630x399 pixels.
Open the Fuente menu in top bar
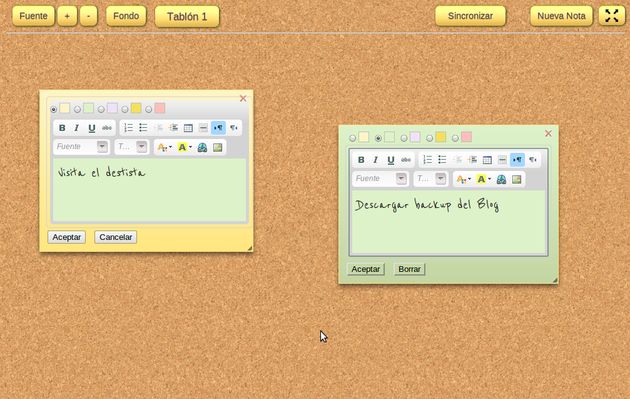tap(33, 16)
